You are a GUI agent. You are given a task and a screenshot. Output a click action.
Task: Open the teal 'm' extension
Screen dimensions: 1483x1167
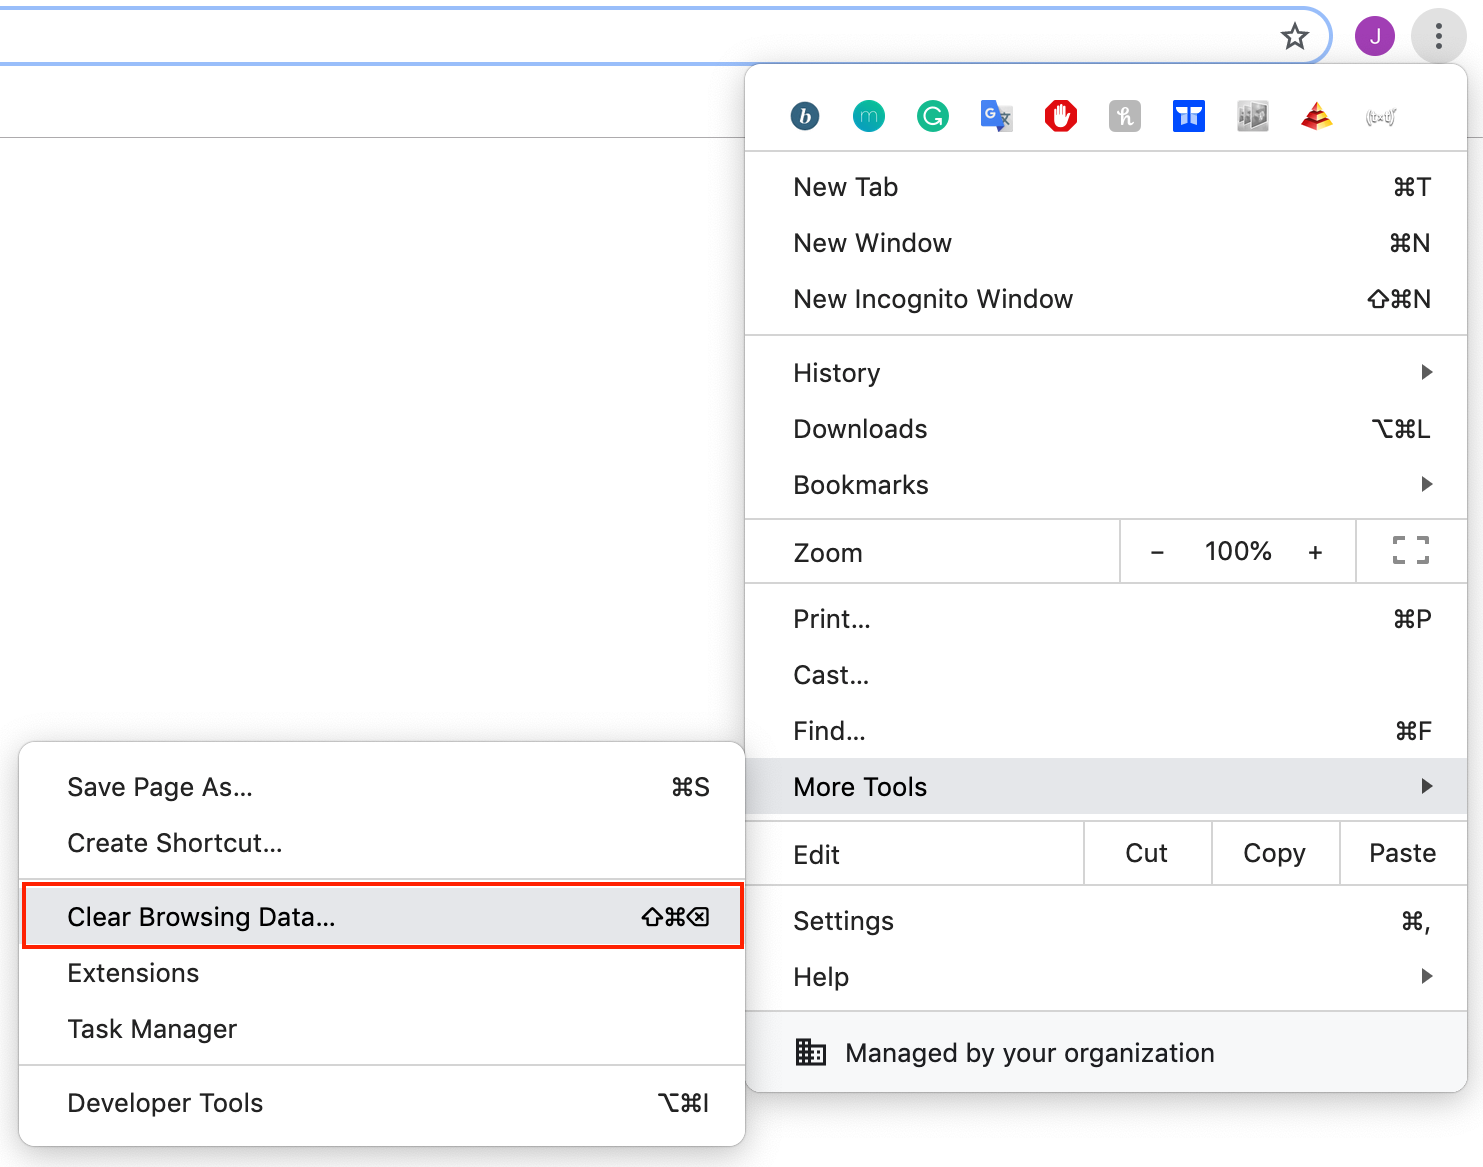869,117
